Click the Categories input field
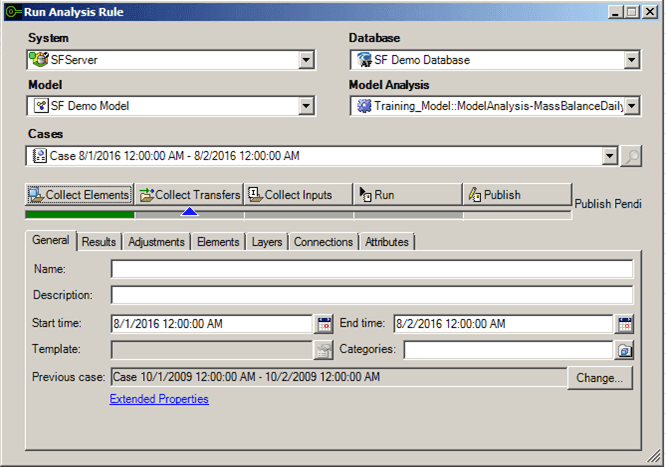Screen dimensions: 666x467 click(508, 350)
